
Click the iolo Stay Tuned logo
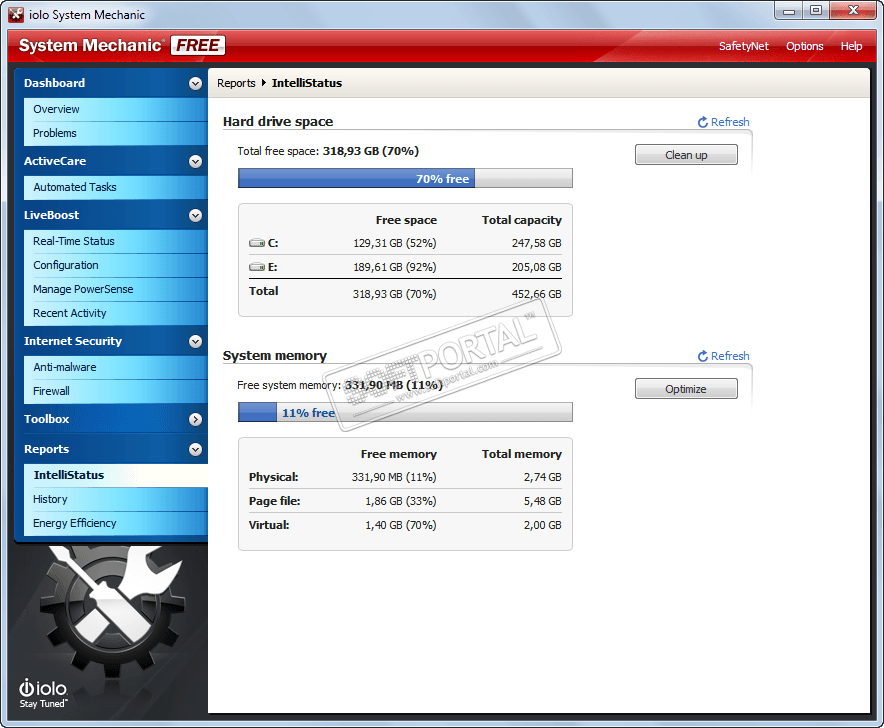coord(43,694)
